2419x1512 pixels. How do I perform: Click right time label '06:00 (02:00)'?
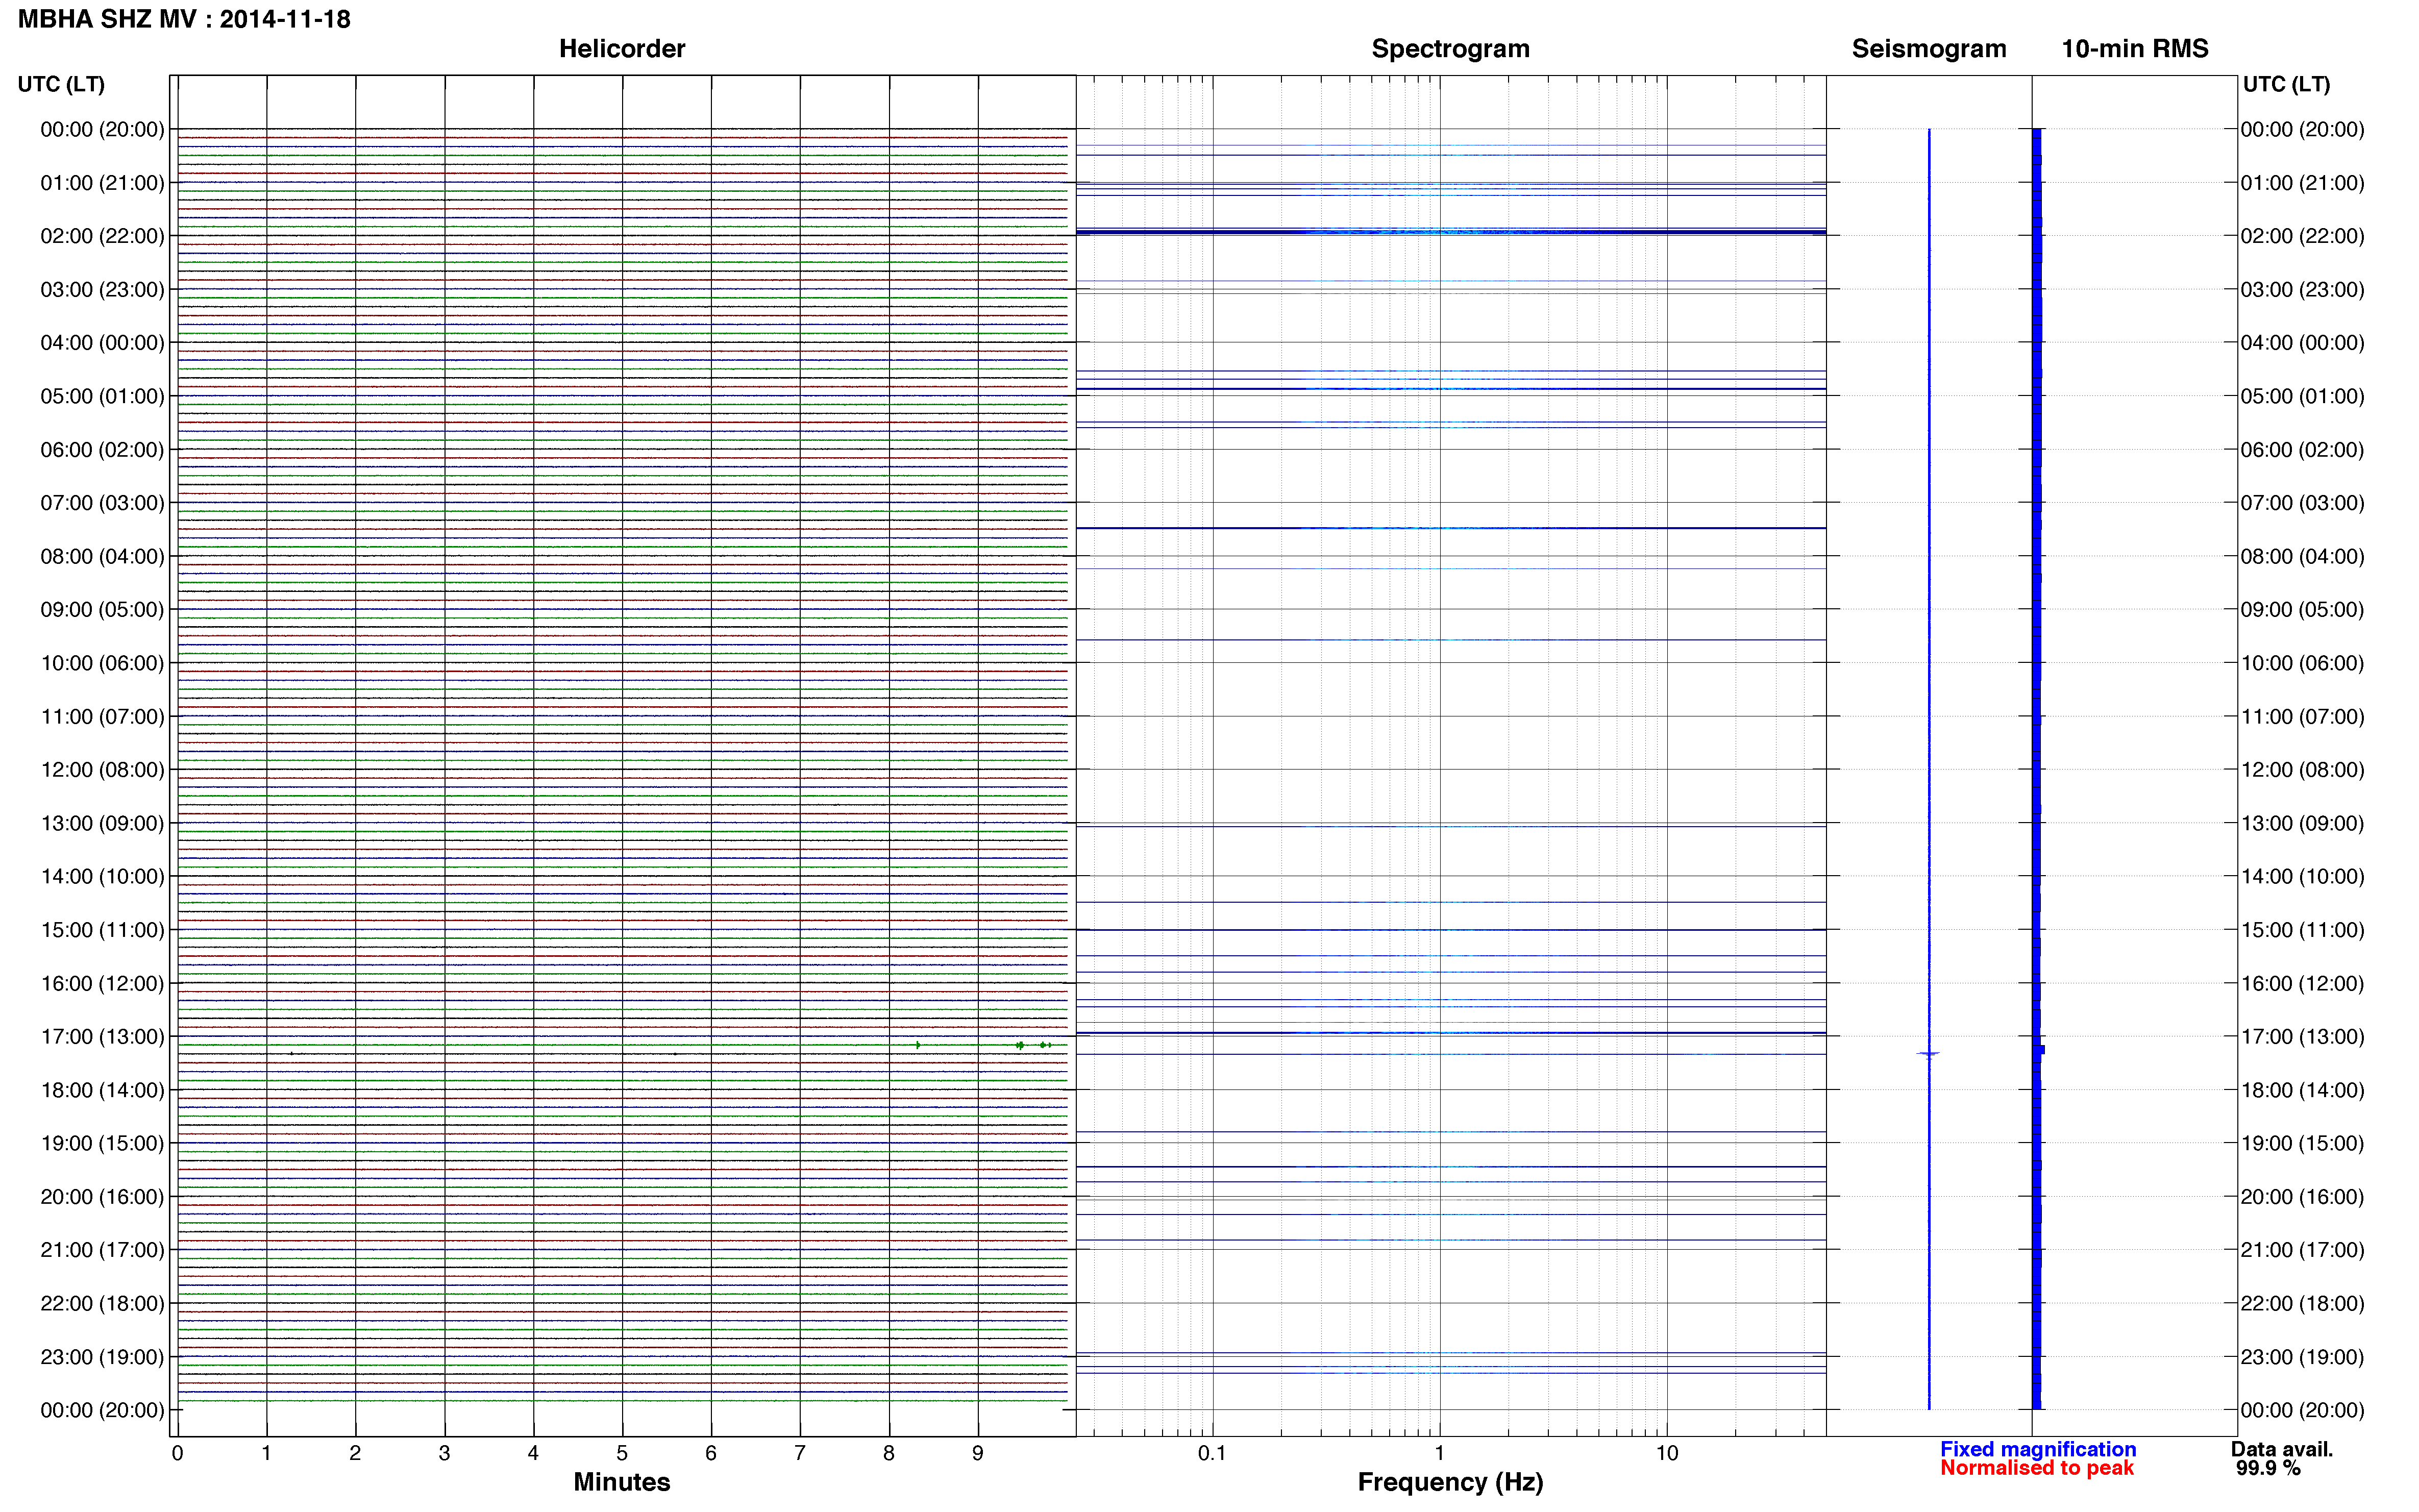(2302, 450)
